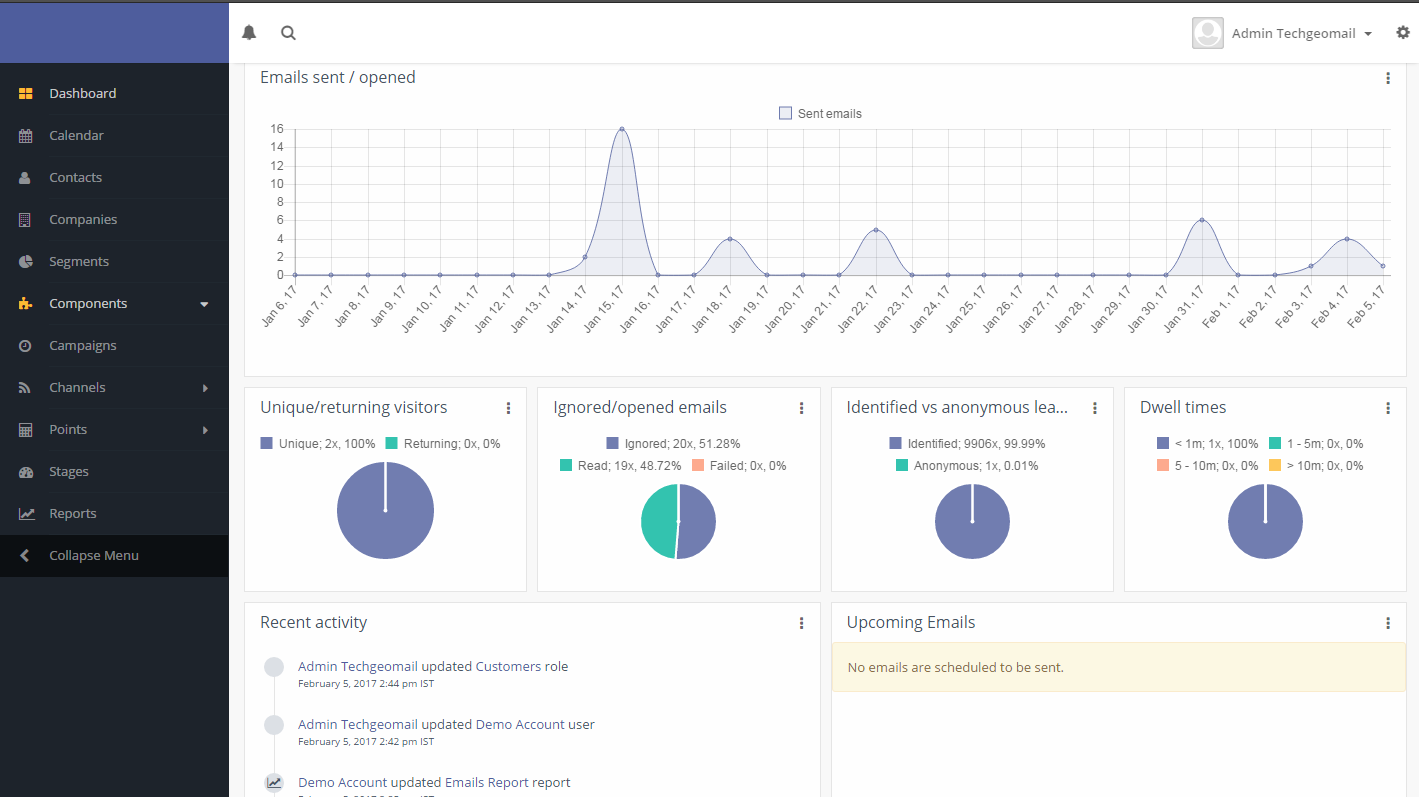Open the search magnifier icon

coord(288,33)
